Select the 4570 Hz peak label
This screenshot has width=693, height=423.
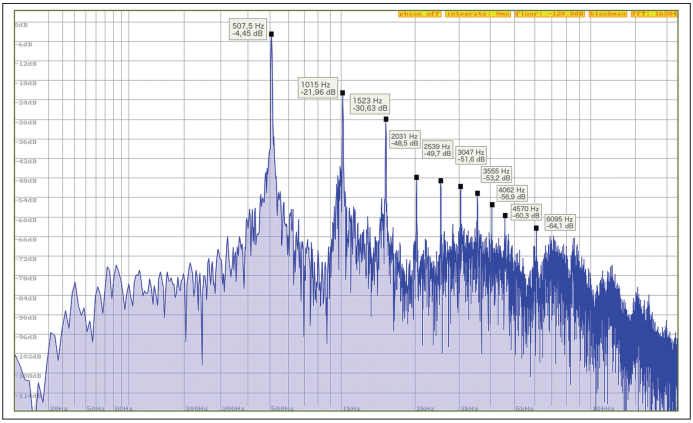pyautogui.click(x=526, y=211)
